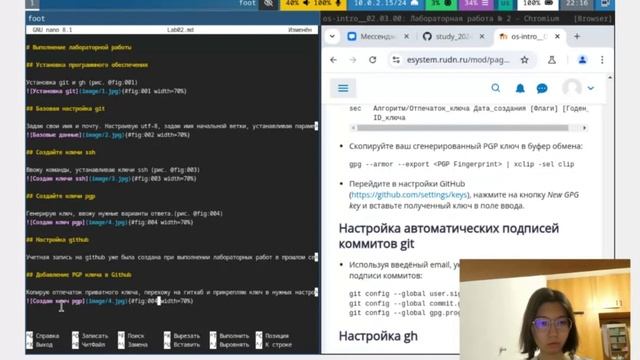Open the github.com/settings/keys link
640x360 pixels.
point(409,195)
